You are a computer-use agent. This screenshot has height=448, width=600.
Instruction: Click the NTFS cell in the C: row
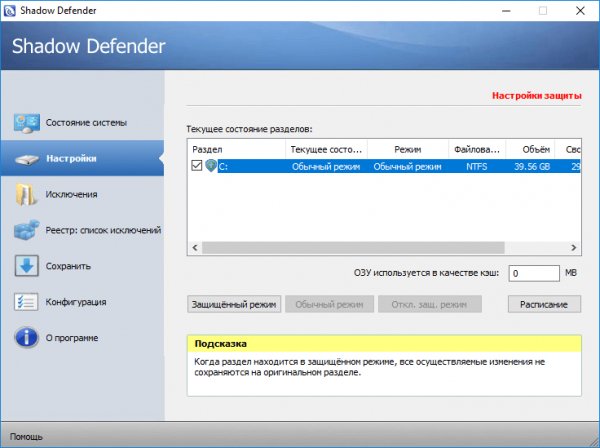[477, 166]
